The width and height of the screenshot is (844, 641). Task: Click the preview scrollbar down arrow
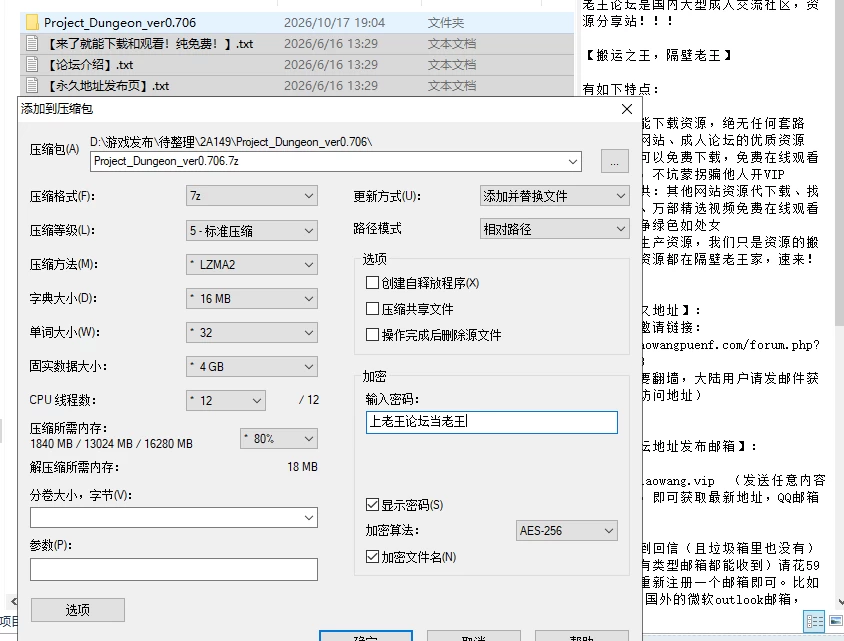[840, 602]
